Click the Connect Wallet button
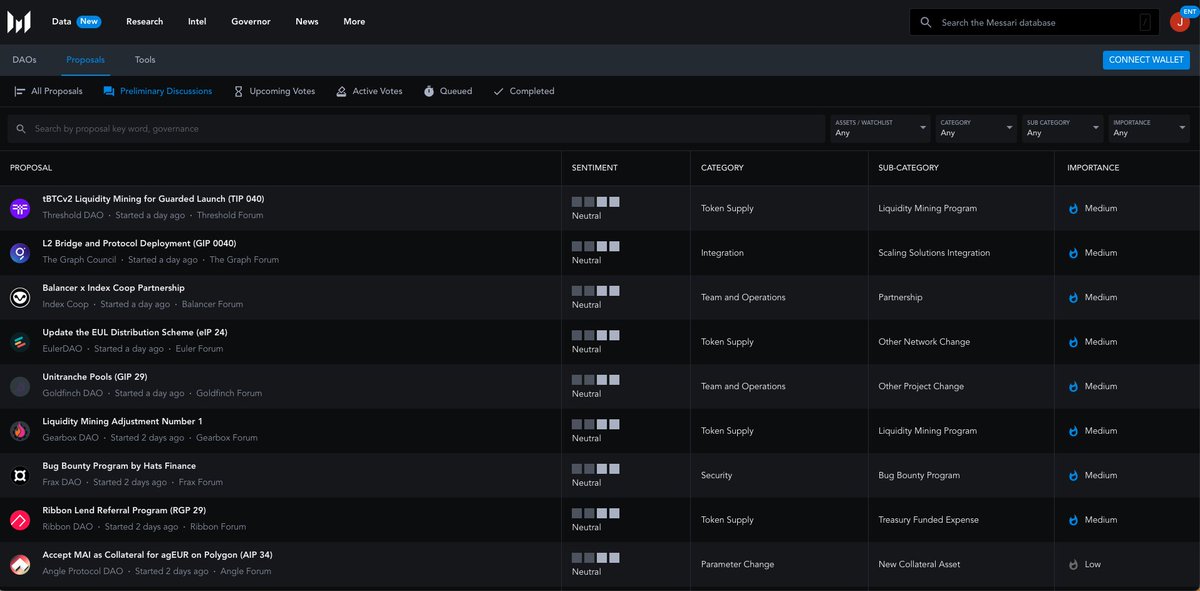Viewport: 1200px width, 591px height. pyautogui.click(x=1146, y=60)
